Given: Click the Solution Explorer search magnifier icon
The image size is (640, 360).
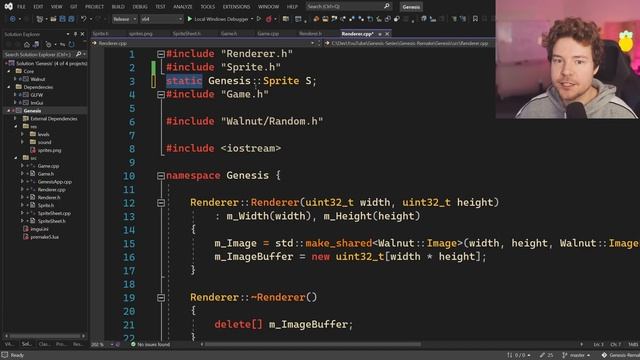Looking at the screenshot, I should click(x=78, y=54).
